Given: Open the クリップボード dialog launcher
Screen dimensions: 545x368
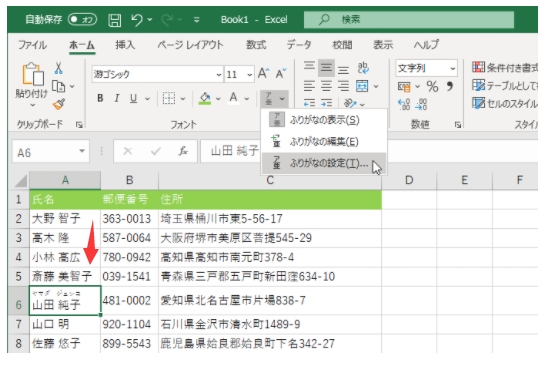Looking at the screenshot, I should [79, 124].
